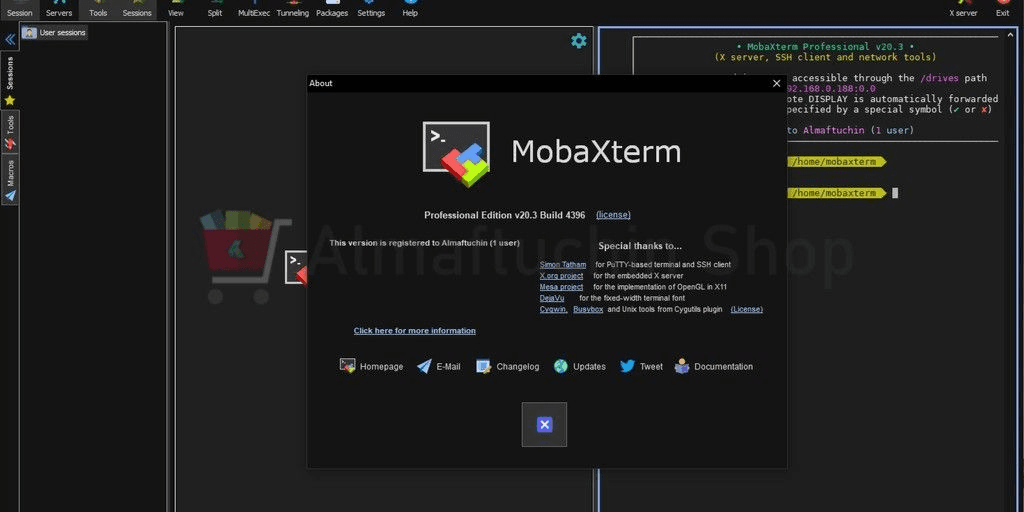1024x512 pixels.
Task: Switch to the Tools vertical sidebar tab
Action: coord(10,132)
